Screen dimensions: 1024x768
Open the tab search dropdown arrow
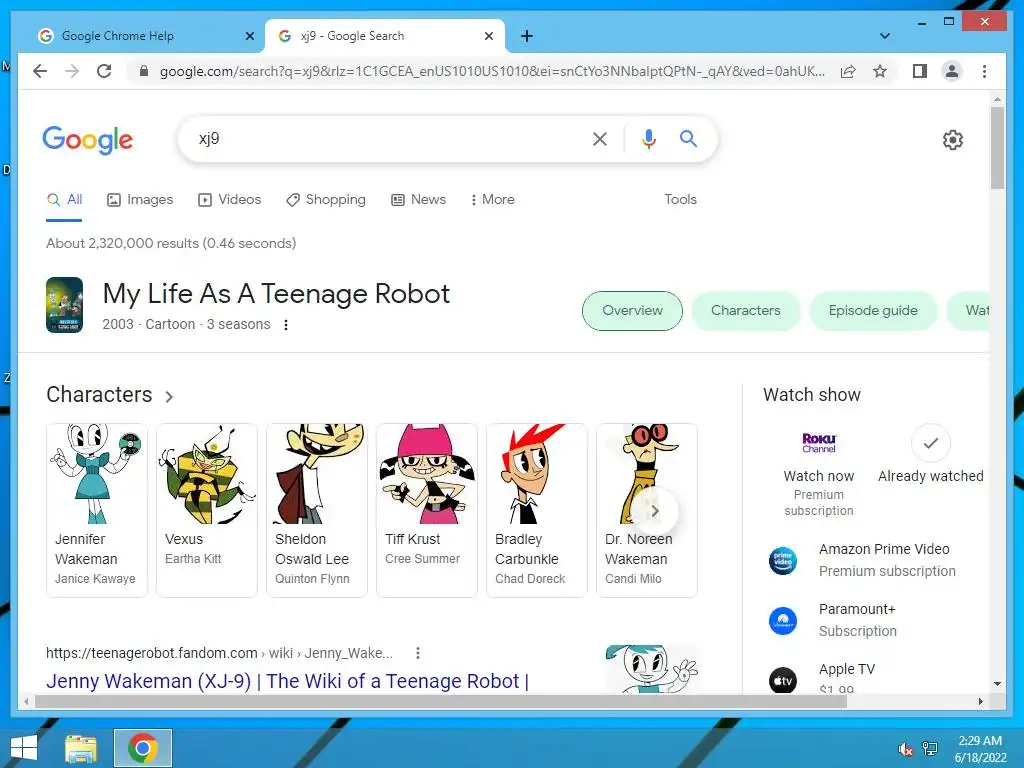884,36
